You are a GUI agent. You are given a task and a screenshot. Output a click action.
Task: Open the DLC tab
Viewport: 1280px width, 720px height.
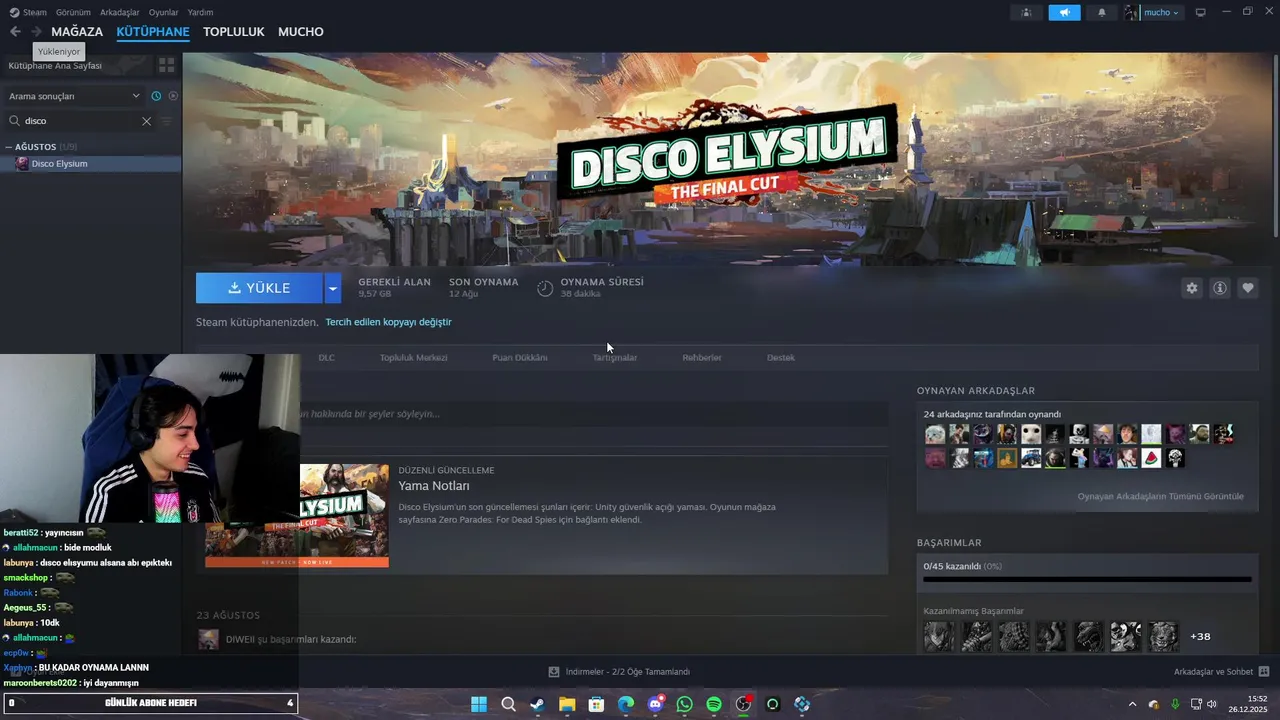click(326, 357)
